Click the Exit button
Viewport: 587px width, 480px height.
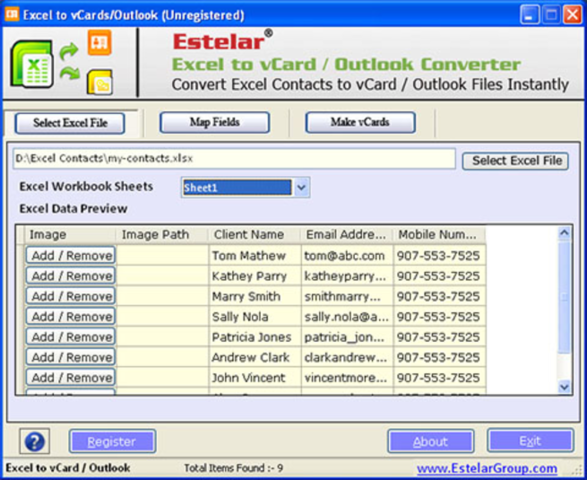pos(530,441)
